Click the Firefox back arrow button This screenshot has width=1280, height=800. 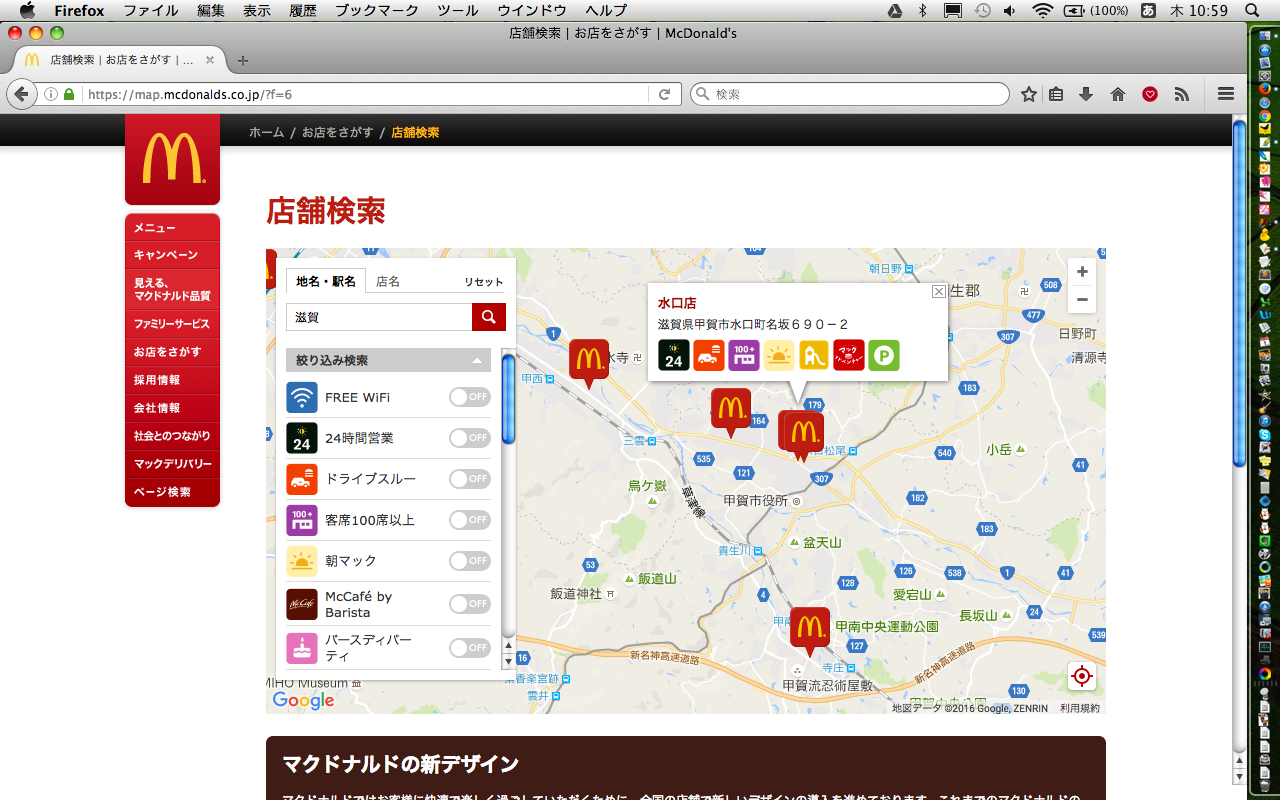coord(21,94)
